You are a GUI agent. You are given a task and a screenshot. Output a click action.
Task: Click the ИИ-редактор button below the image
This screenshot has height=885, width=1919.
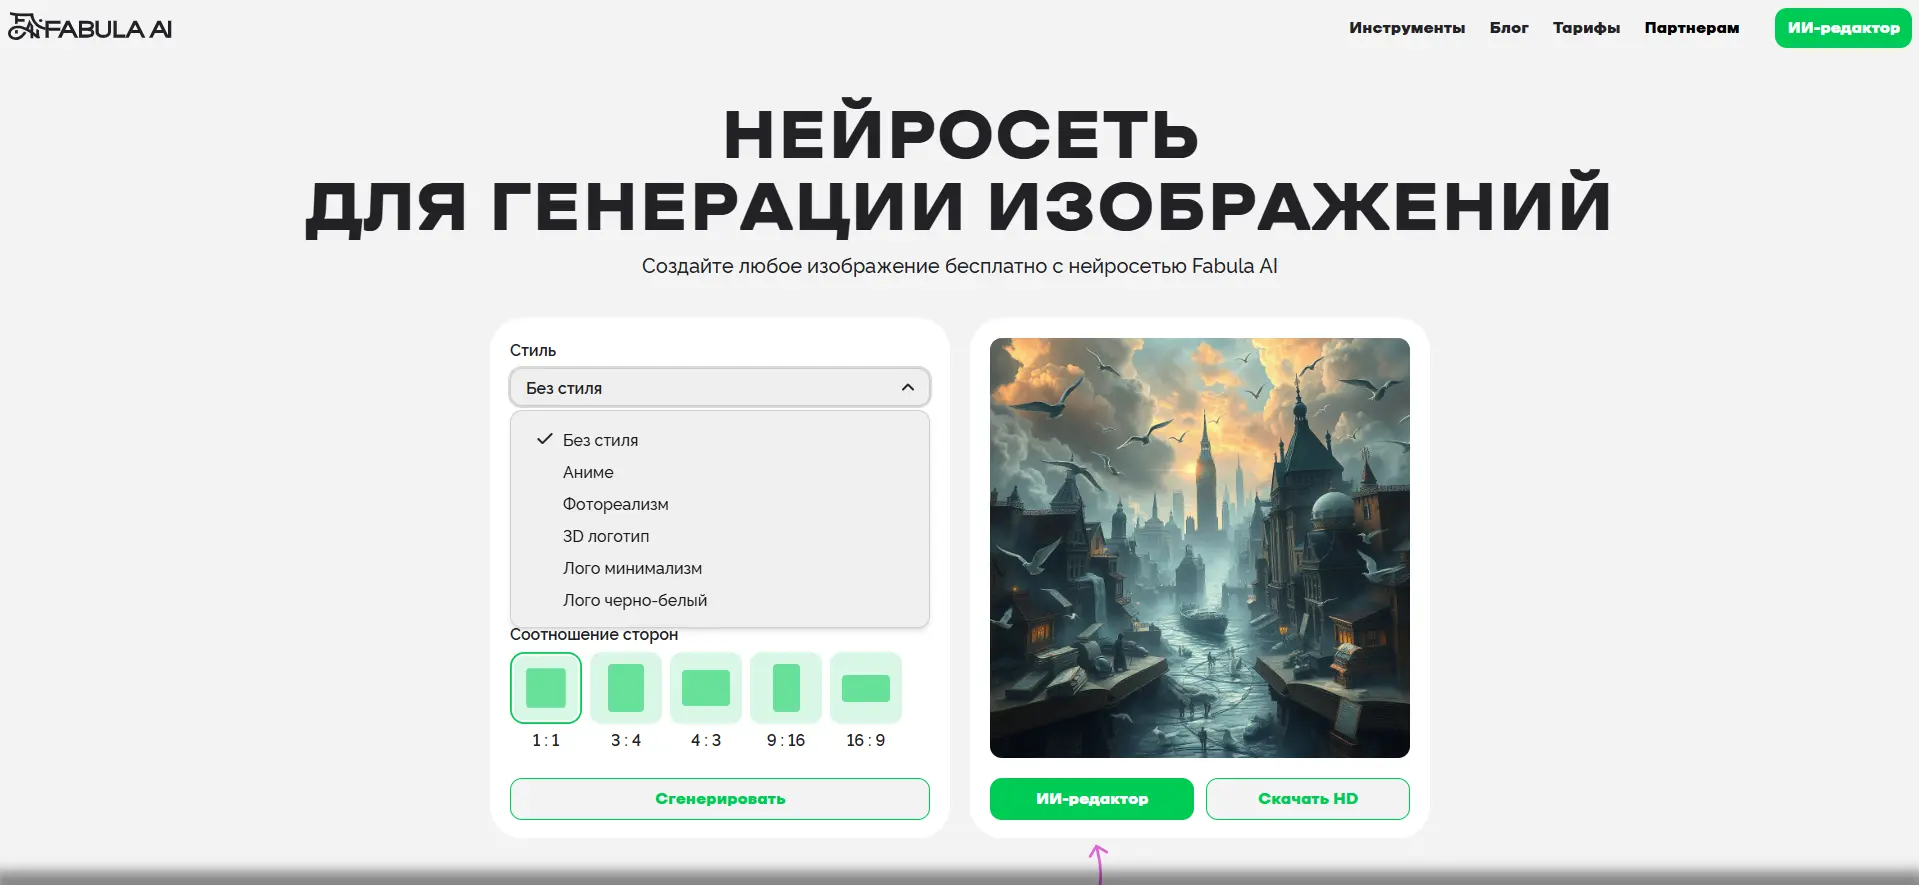[x=1092, y=799]
